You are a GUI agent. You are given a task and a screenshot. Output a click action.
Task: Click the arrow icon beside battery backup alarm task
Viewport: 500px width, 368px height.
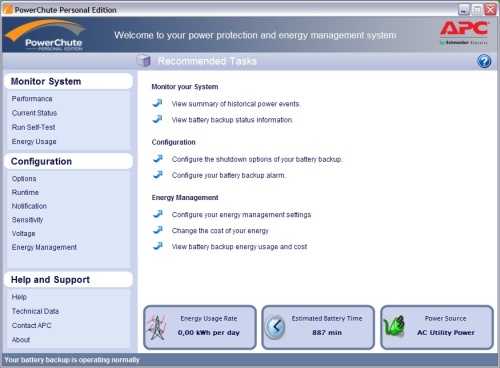(158, 175)
